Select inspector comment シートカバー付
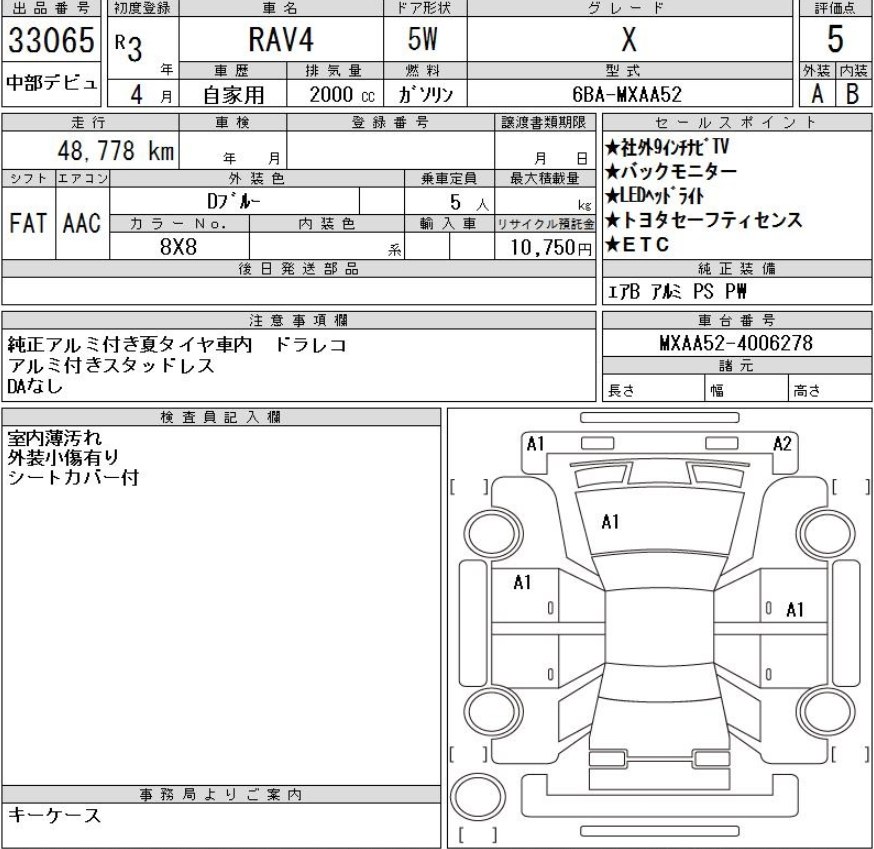The height and width of the screenshot is (849, 874). coord(73,478)
